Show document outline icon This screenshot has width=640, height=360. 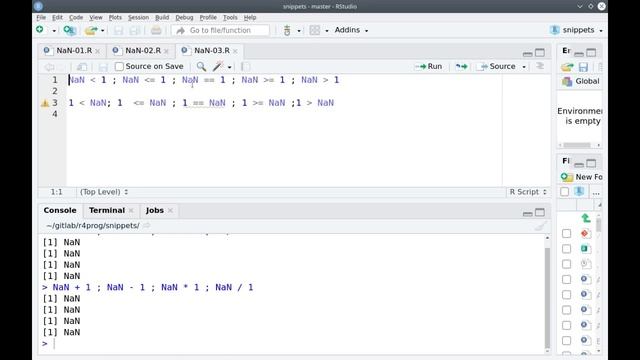[x=540, y=66]
